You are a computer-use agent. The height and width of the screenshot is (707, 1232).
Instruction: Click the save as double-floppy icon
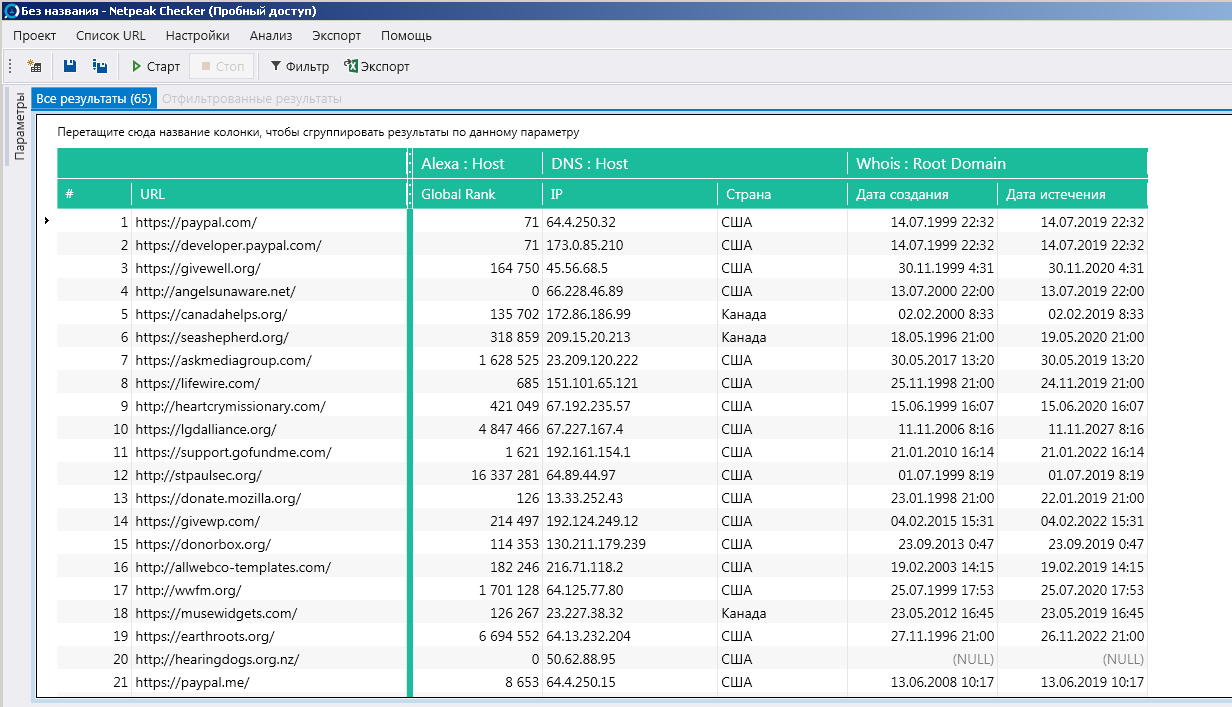[x=100, y=66]
